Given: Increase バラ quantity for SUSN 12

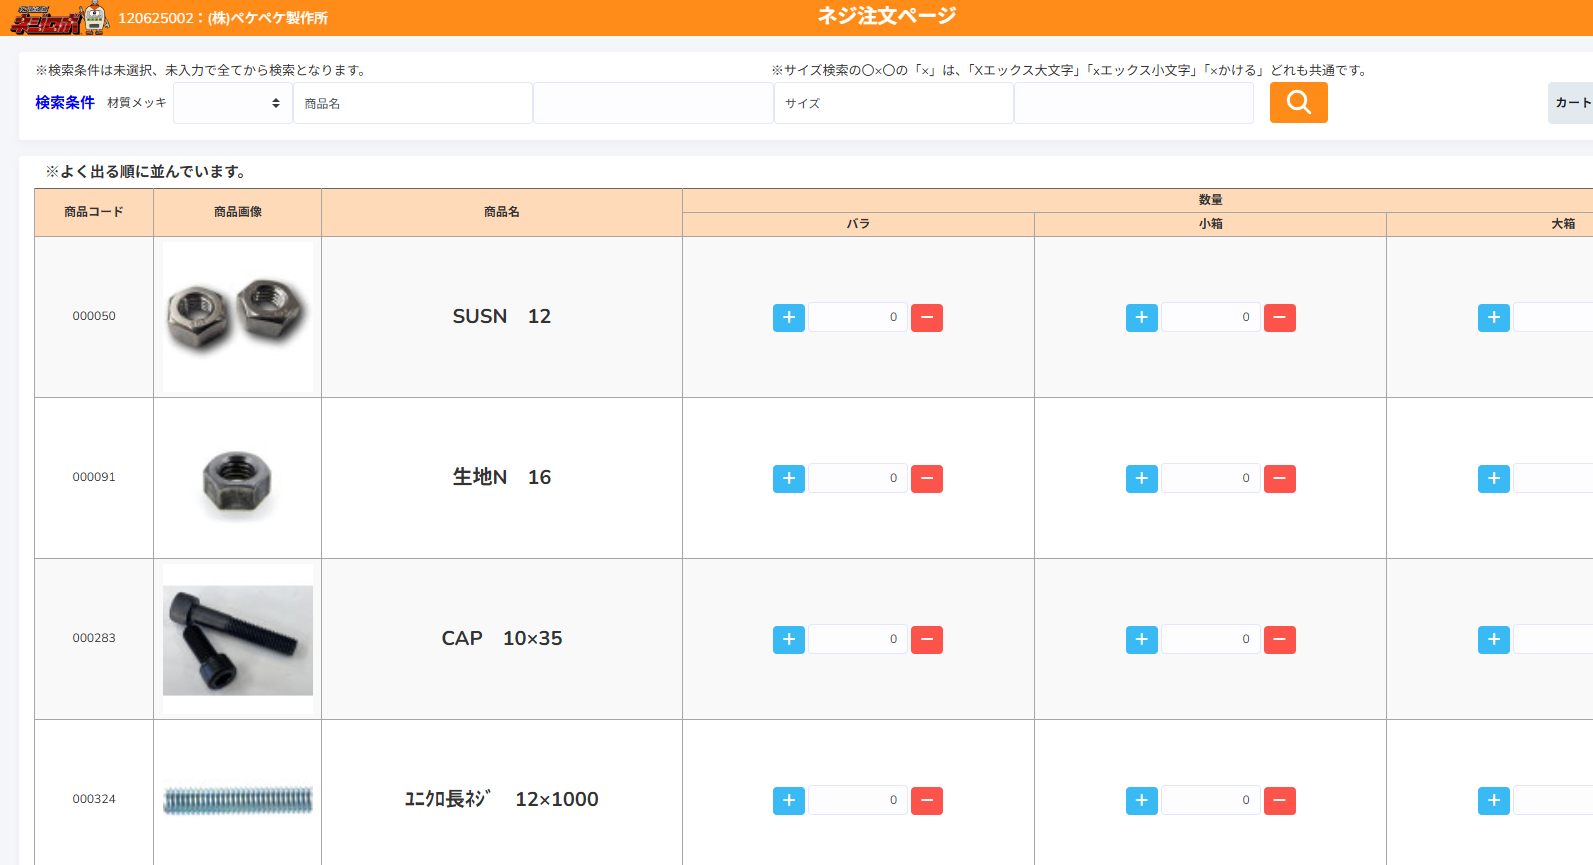Looking at the screenshot, I should (789, 318).
